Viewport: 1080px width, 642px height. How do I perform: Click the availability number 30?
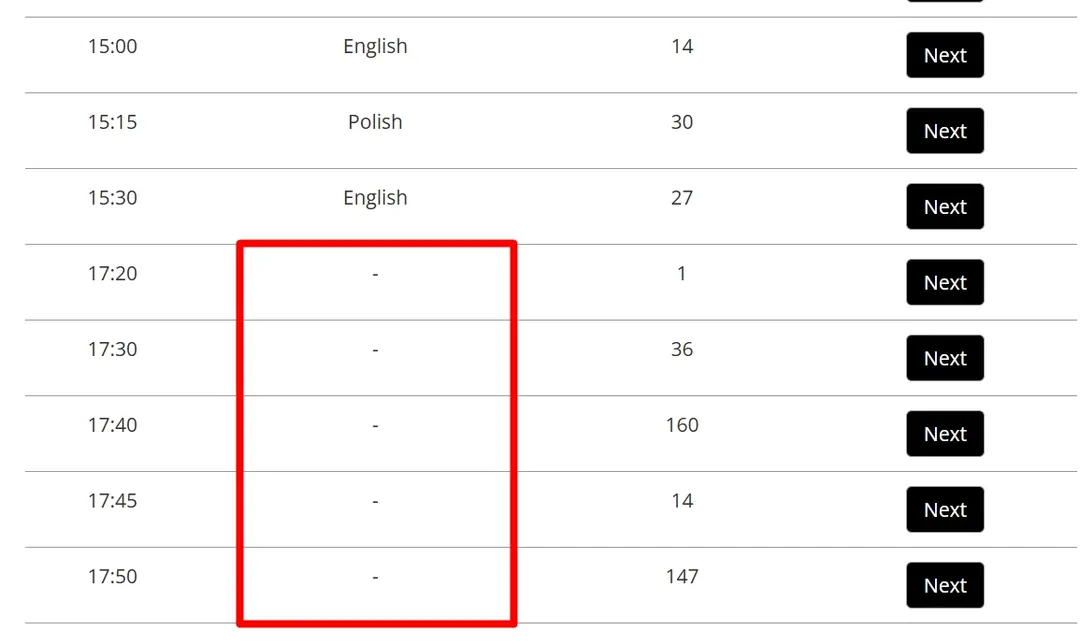point(682,122)
